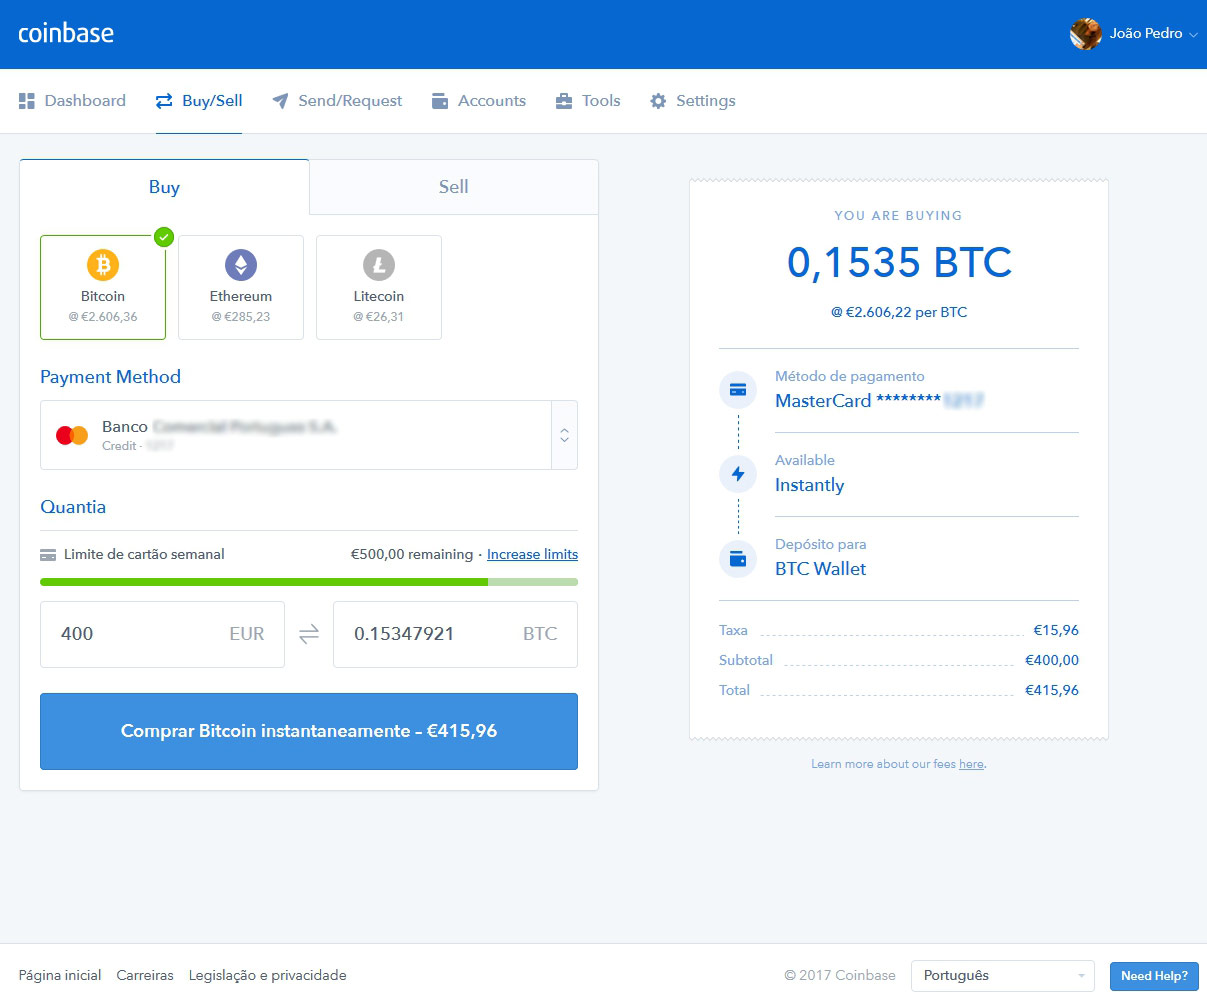Open the Tools page
The height and width of the screenshot is (1006, 1207).
coord(588,101)
